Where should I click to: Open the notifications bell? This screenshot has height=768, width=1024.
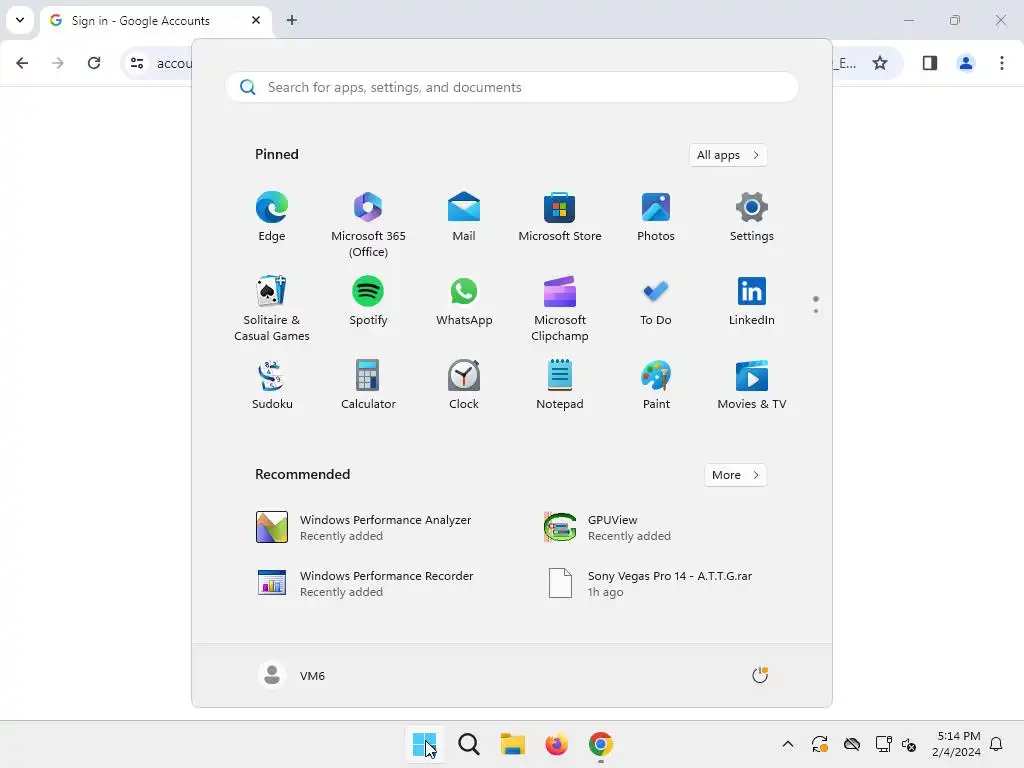[x=996, y=744]
